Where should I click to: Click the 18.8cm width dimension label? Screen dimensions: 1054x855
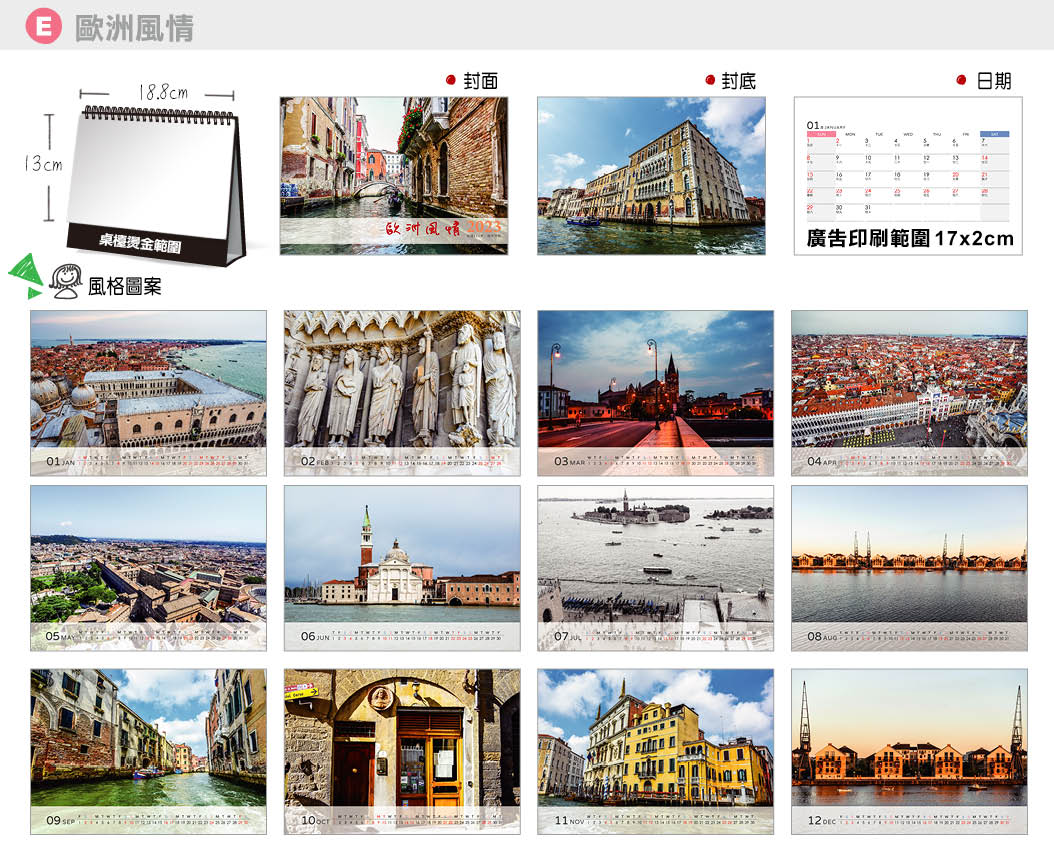click(x=163, y=92)
